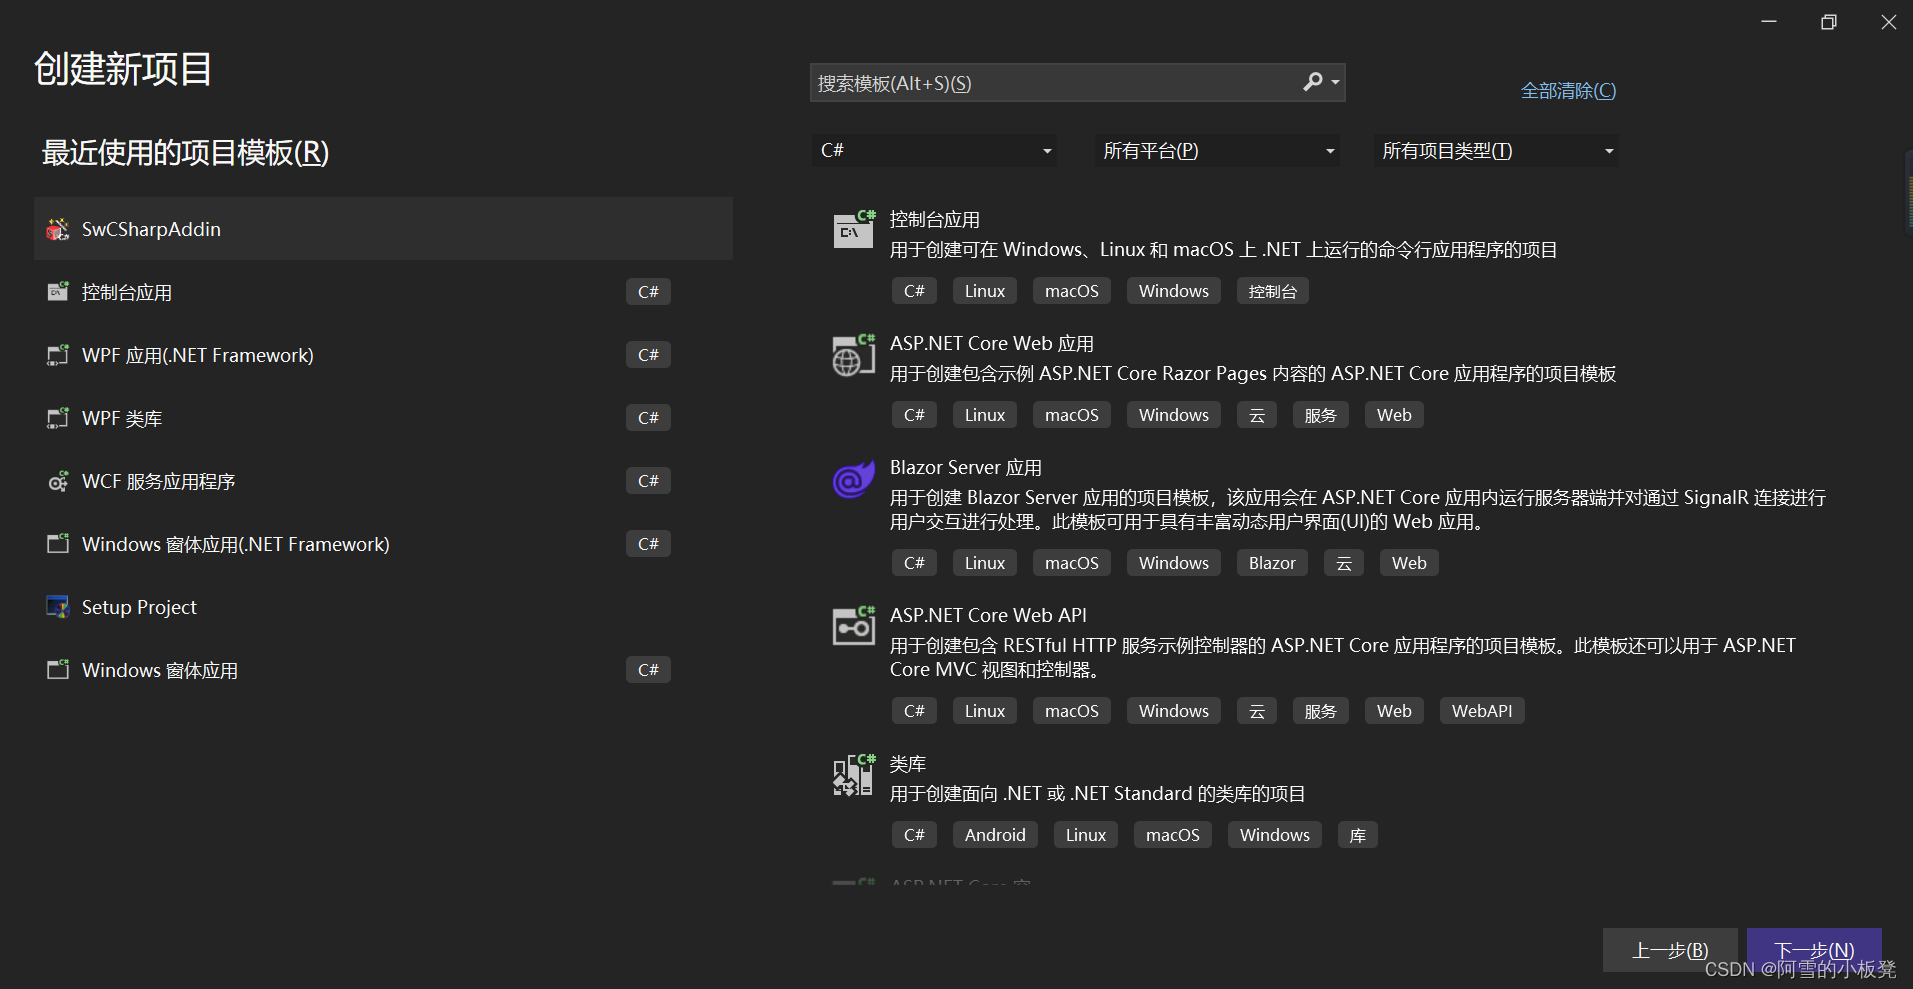Select the Setup Project template
This screenshot has height=989, width=1913.
pos(384,607)
